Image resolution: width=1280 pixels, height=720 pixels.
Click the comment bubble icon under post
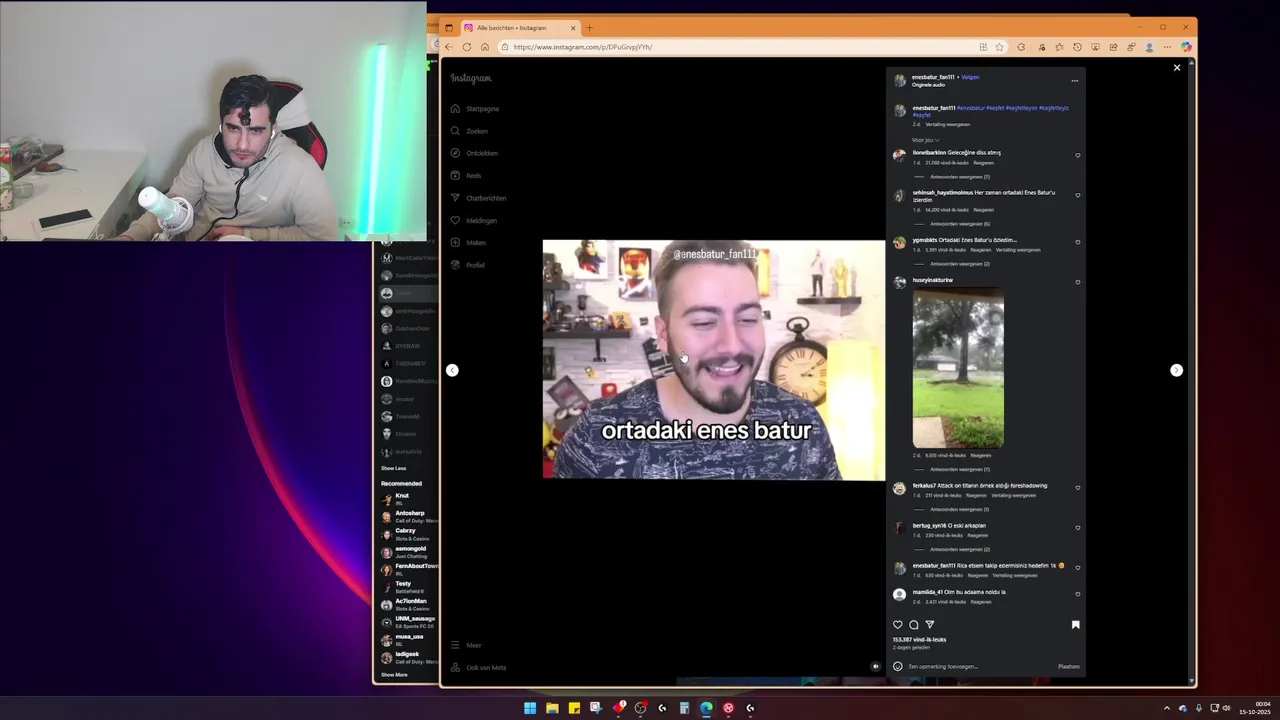coord(913,625)
